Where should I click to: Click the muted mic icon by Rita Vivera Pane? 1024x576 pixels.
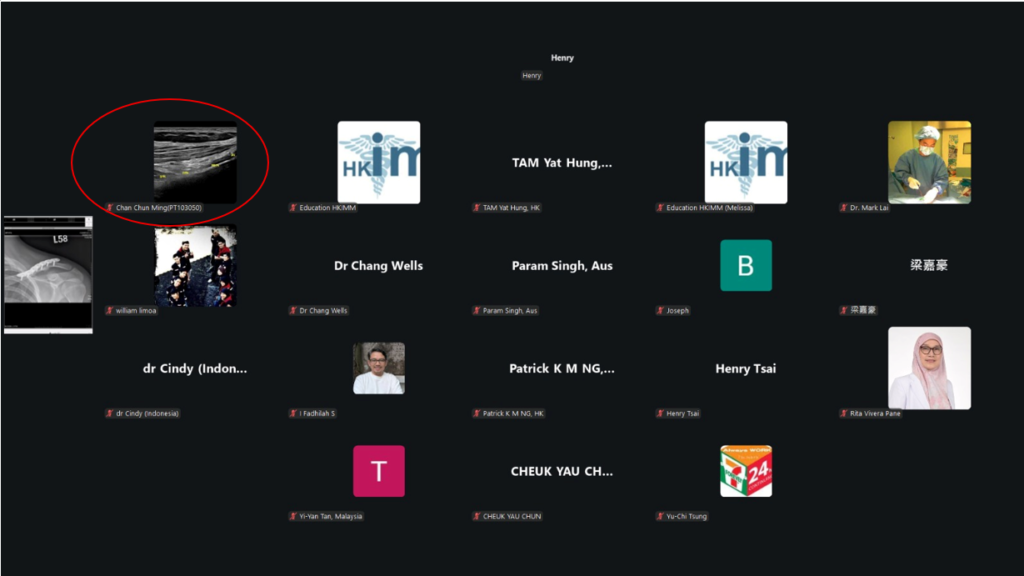click(844, 414)
